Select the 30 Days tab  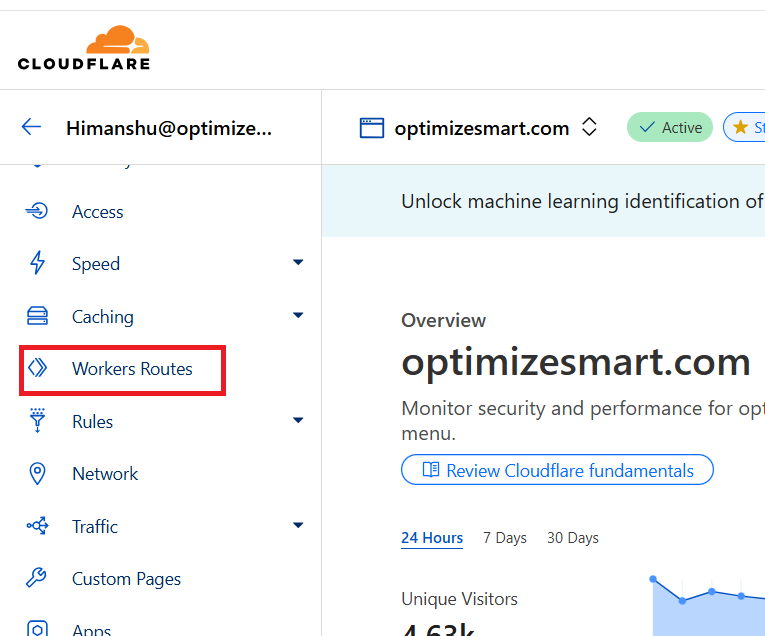(572, 538)
